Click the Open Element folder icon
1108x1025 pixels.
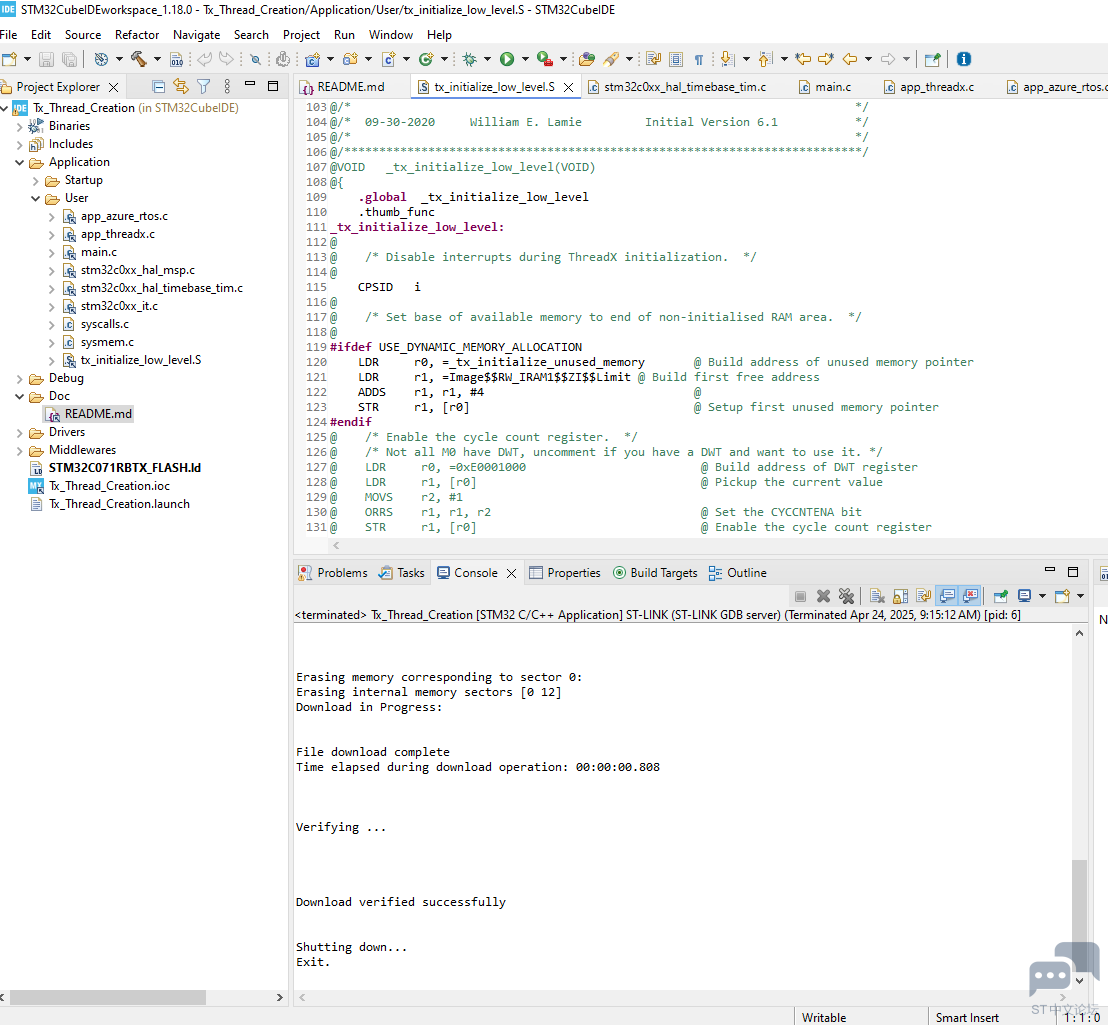[587, 59]
